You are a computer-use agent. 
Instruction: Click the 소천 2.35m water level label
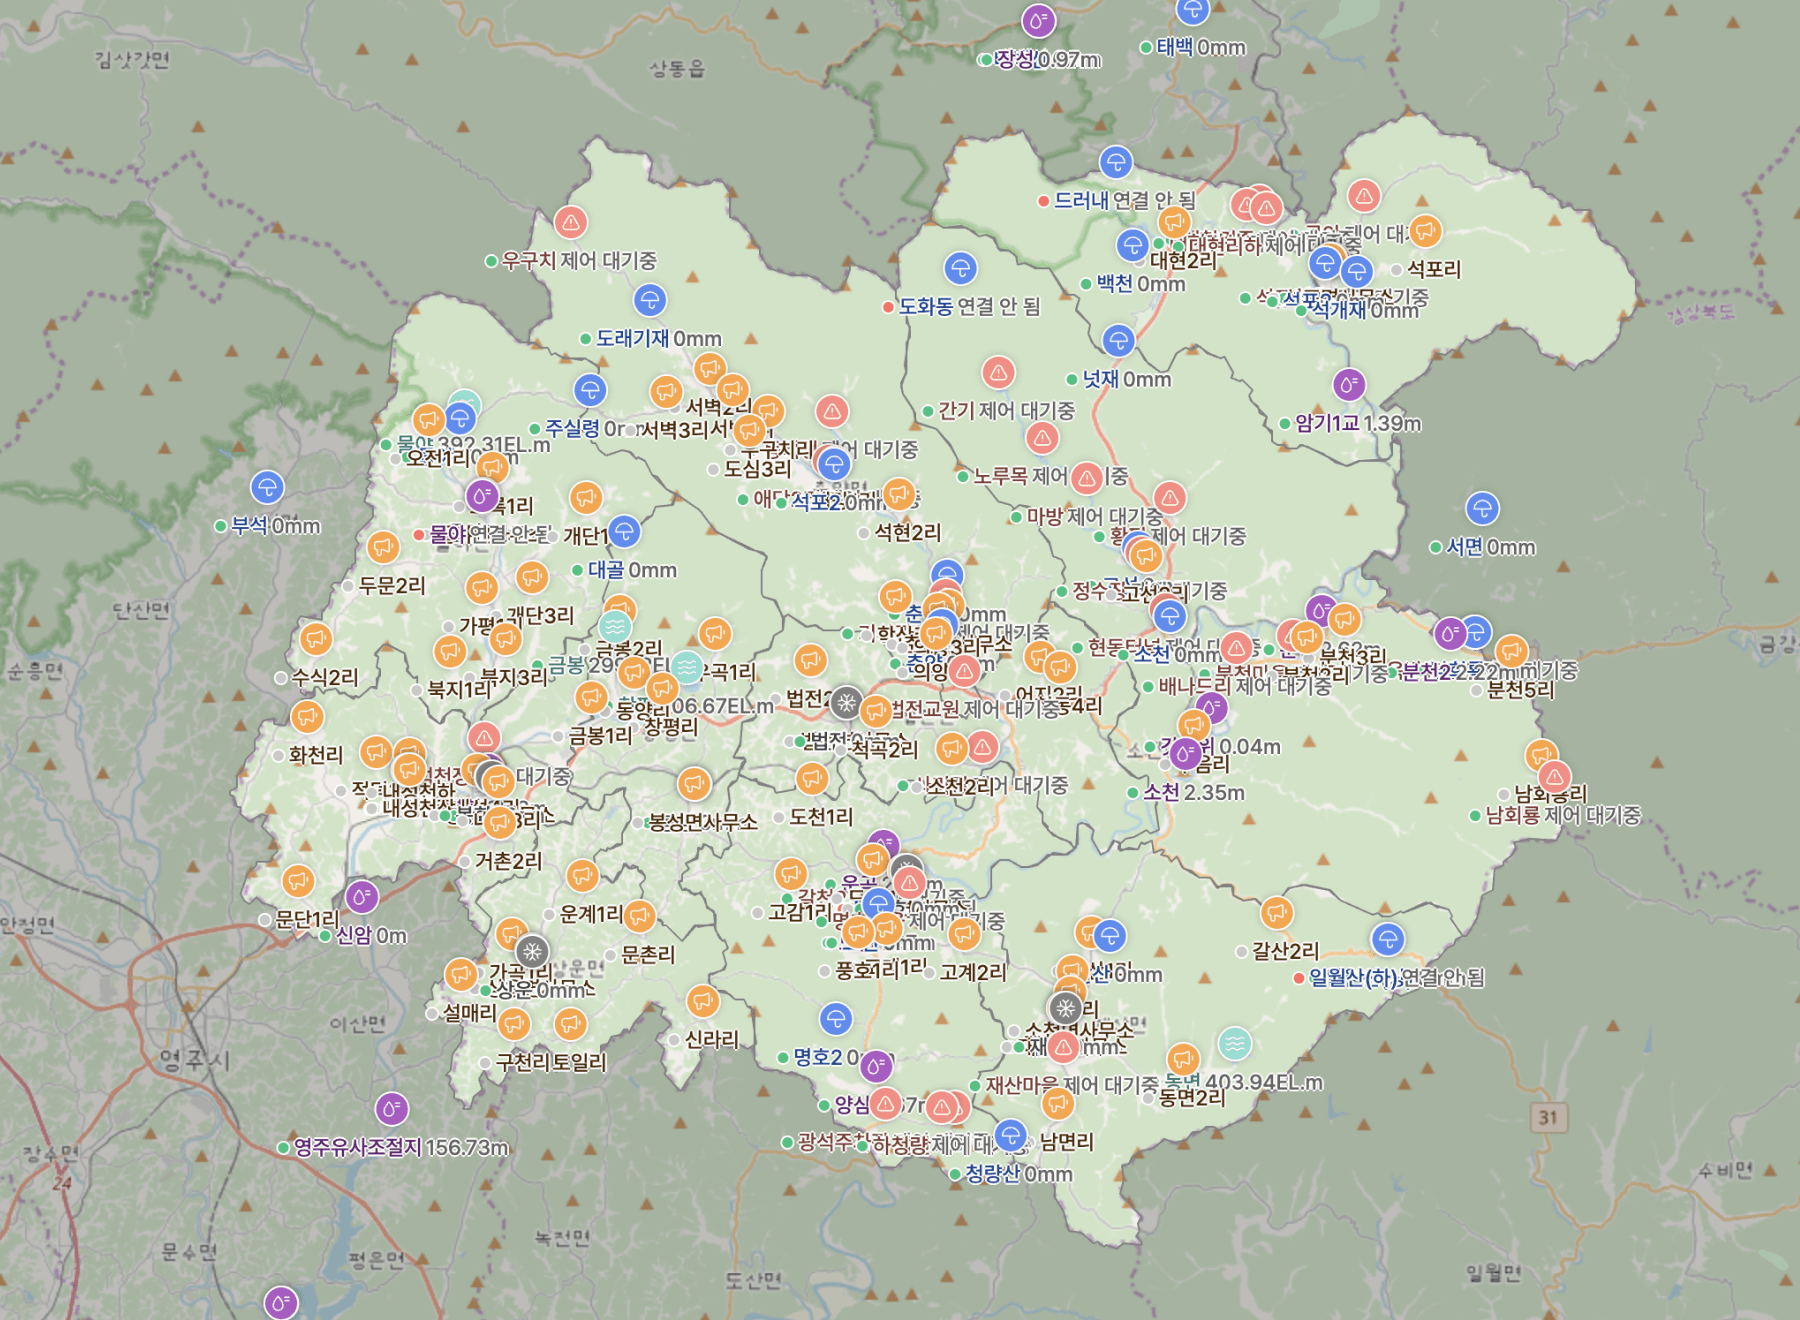[1193, 792]
